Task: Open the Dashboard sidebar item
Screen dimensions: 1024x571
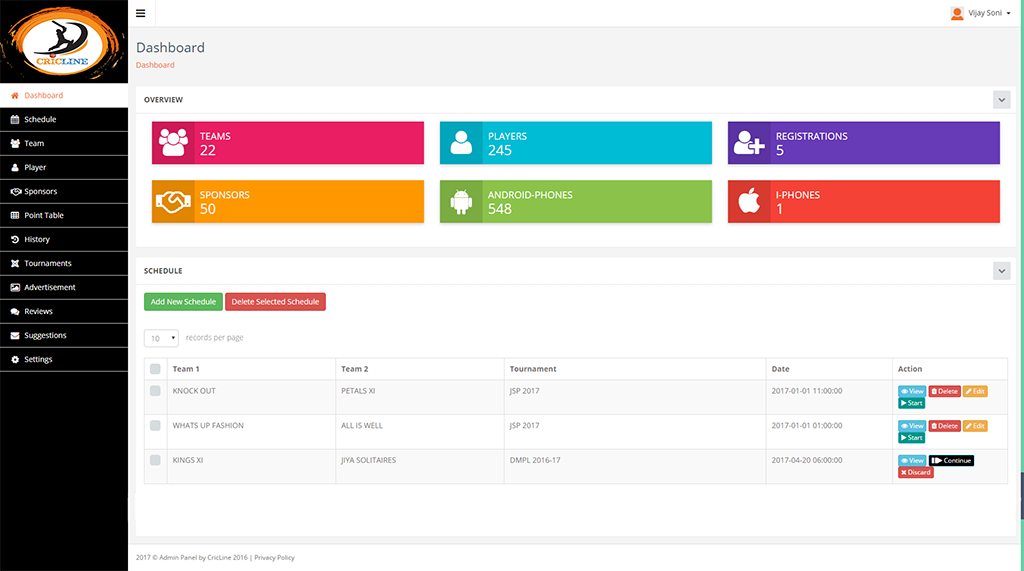Action: (64, 95)
